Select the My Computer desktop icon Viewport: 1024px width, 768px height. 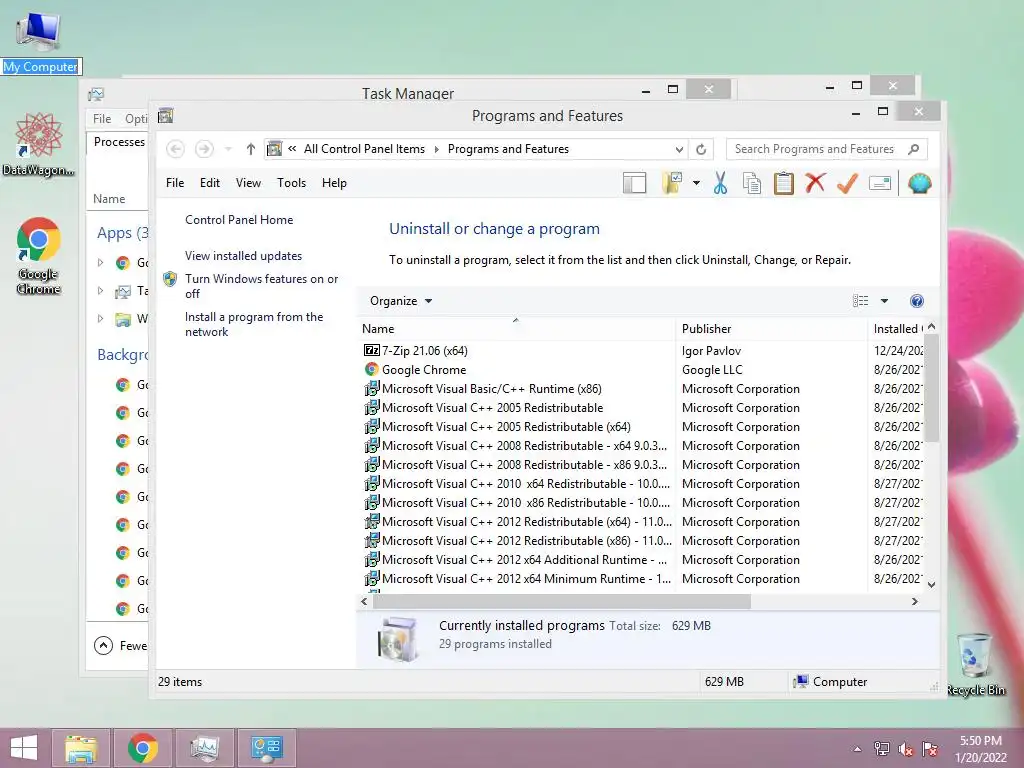40,42
